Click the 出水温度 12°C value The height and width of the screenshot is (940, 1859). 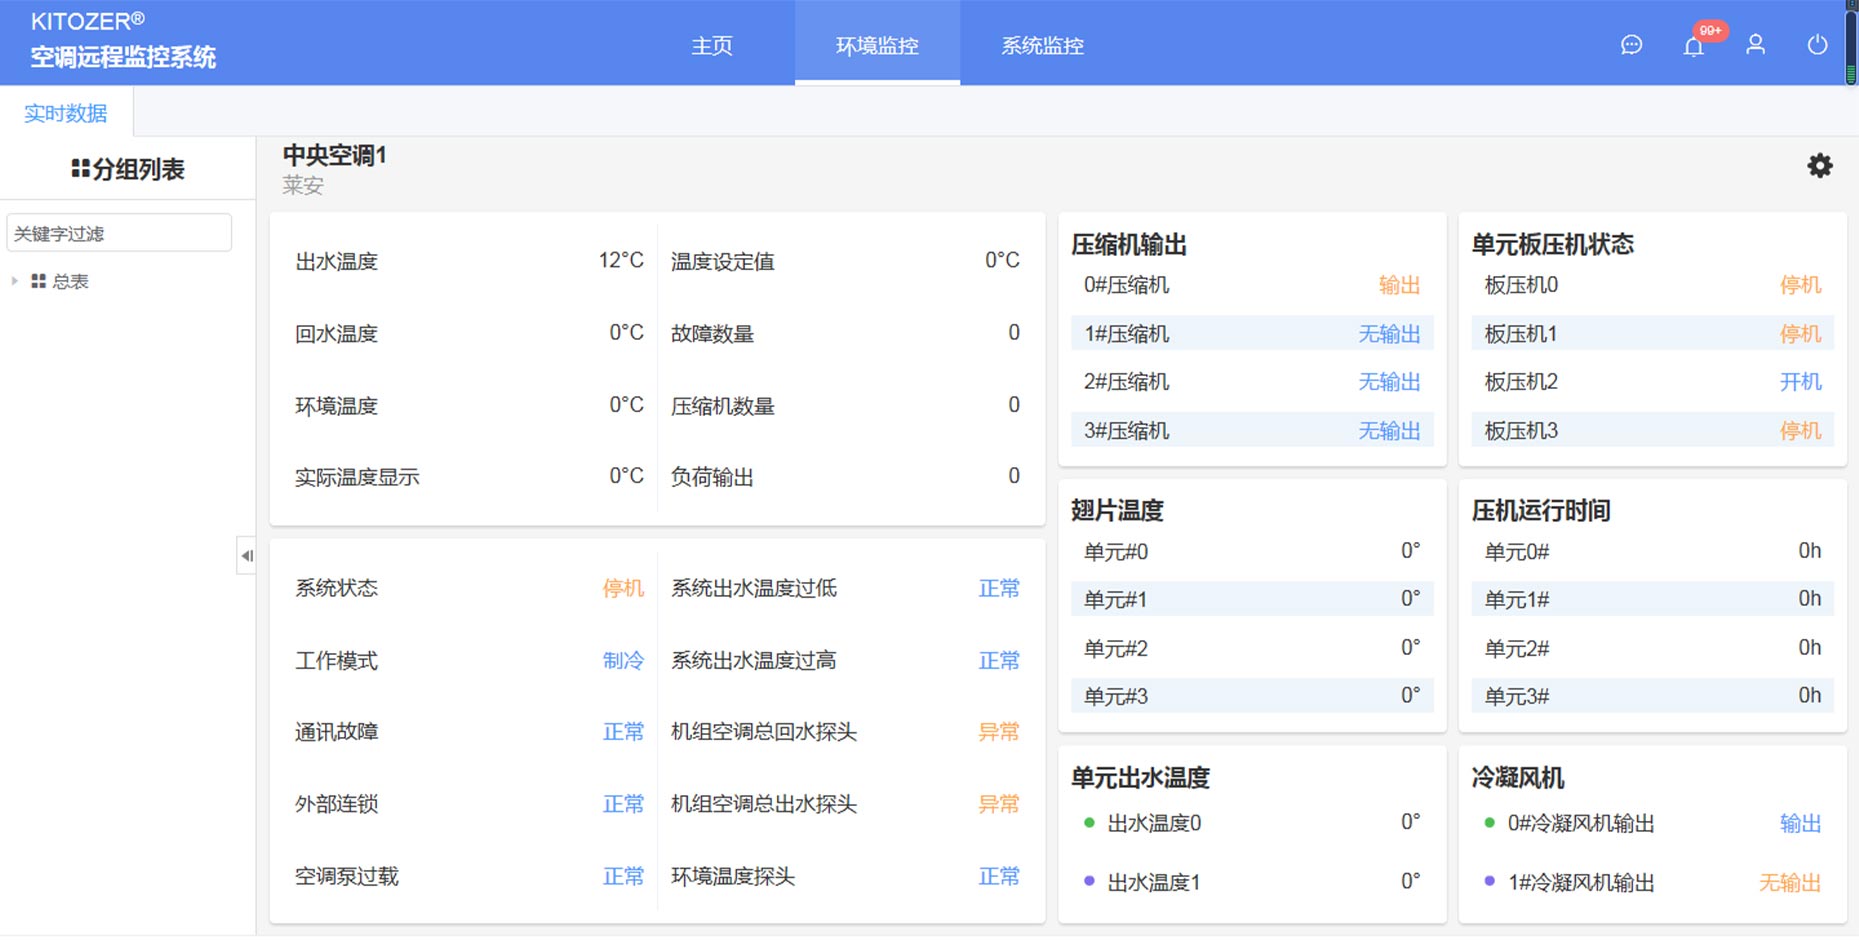click(621, 261)
